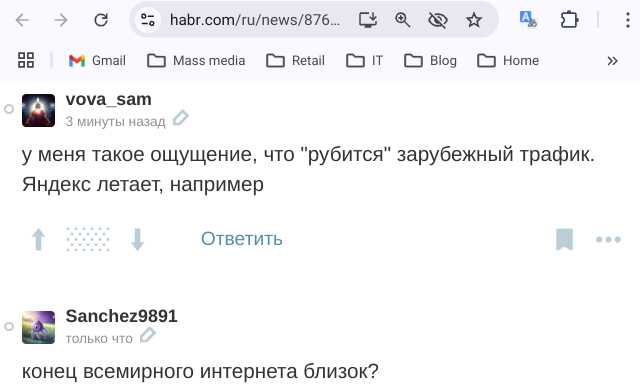Open the Retail bookmarks folder
Screen dimensions: 640x390
[295, 61]
